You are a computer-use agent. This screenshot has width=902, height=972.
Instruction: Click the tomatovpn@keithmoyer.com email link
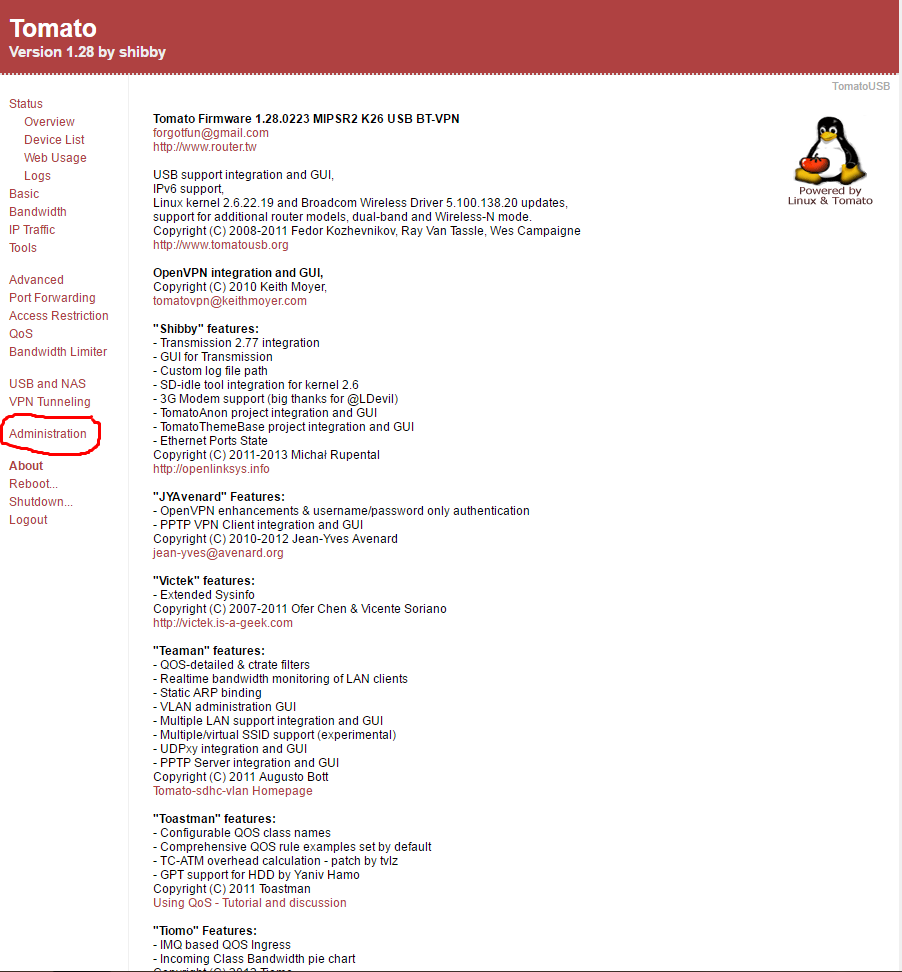[230, 301]
